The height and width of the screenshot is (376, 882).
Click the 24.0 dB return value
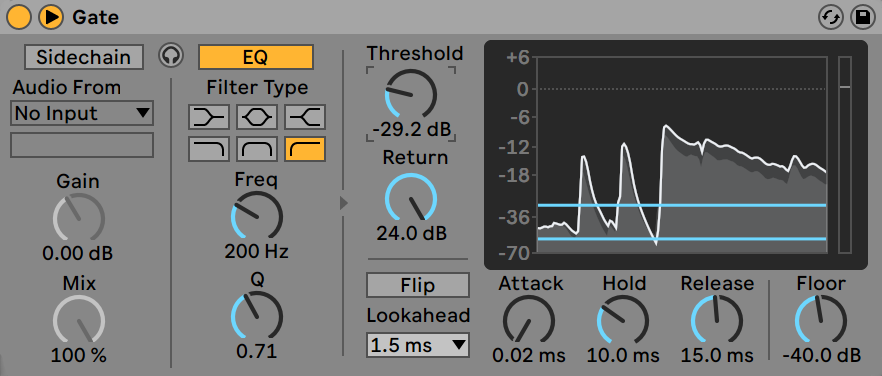(411, 233)
